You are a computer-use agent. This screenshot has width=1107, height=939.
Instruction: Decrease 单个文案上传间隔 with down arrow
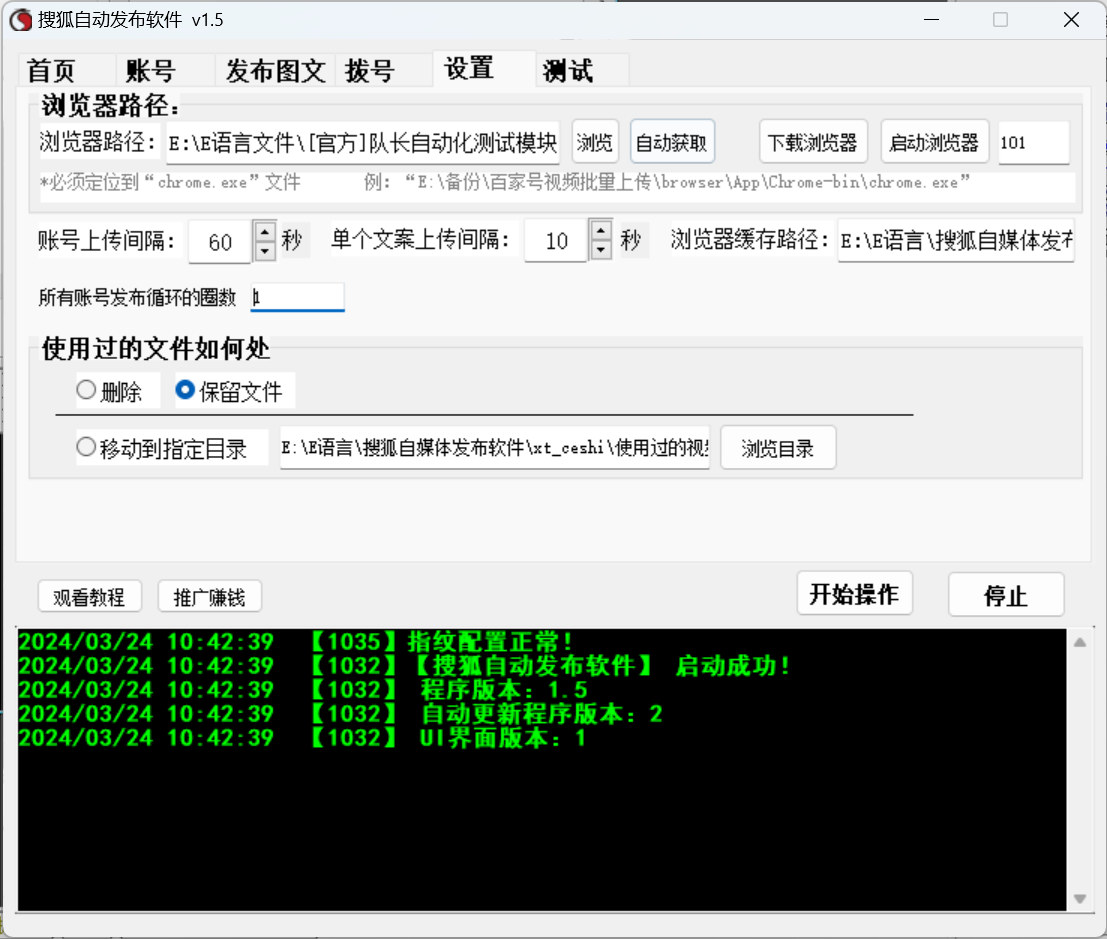(600, 251)
